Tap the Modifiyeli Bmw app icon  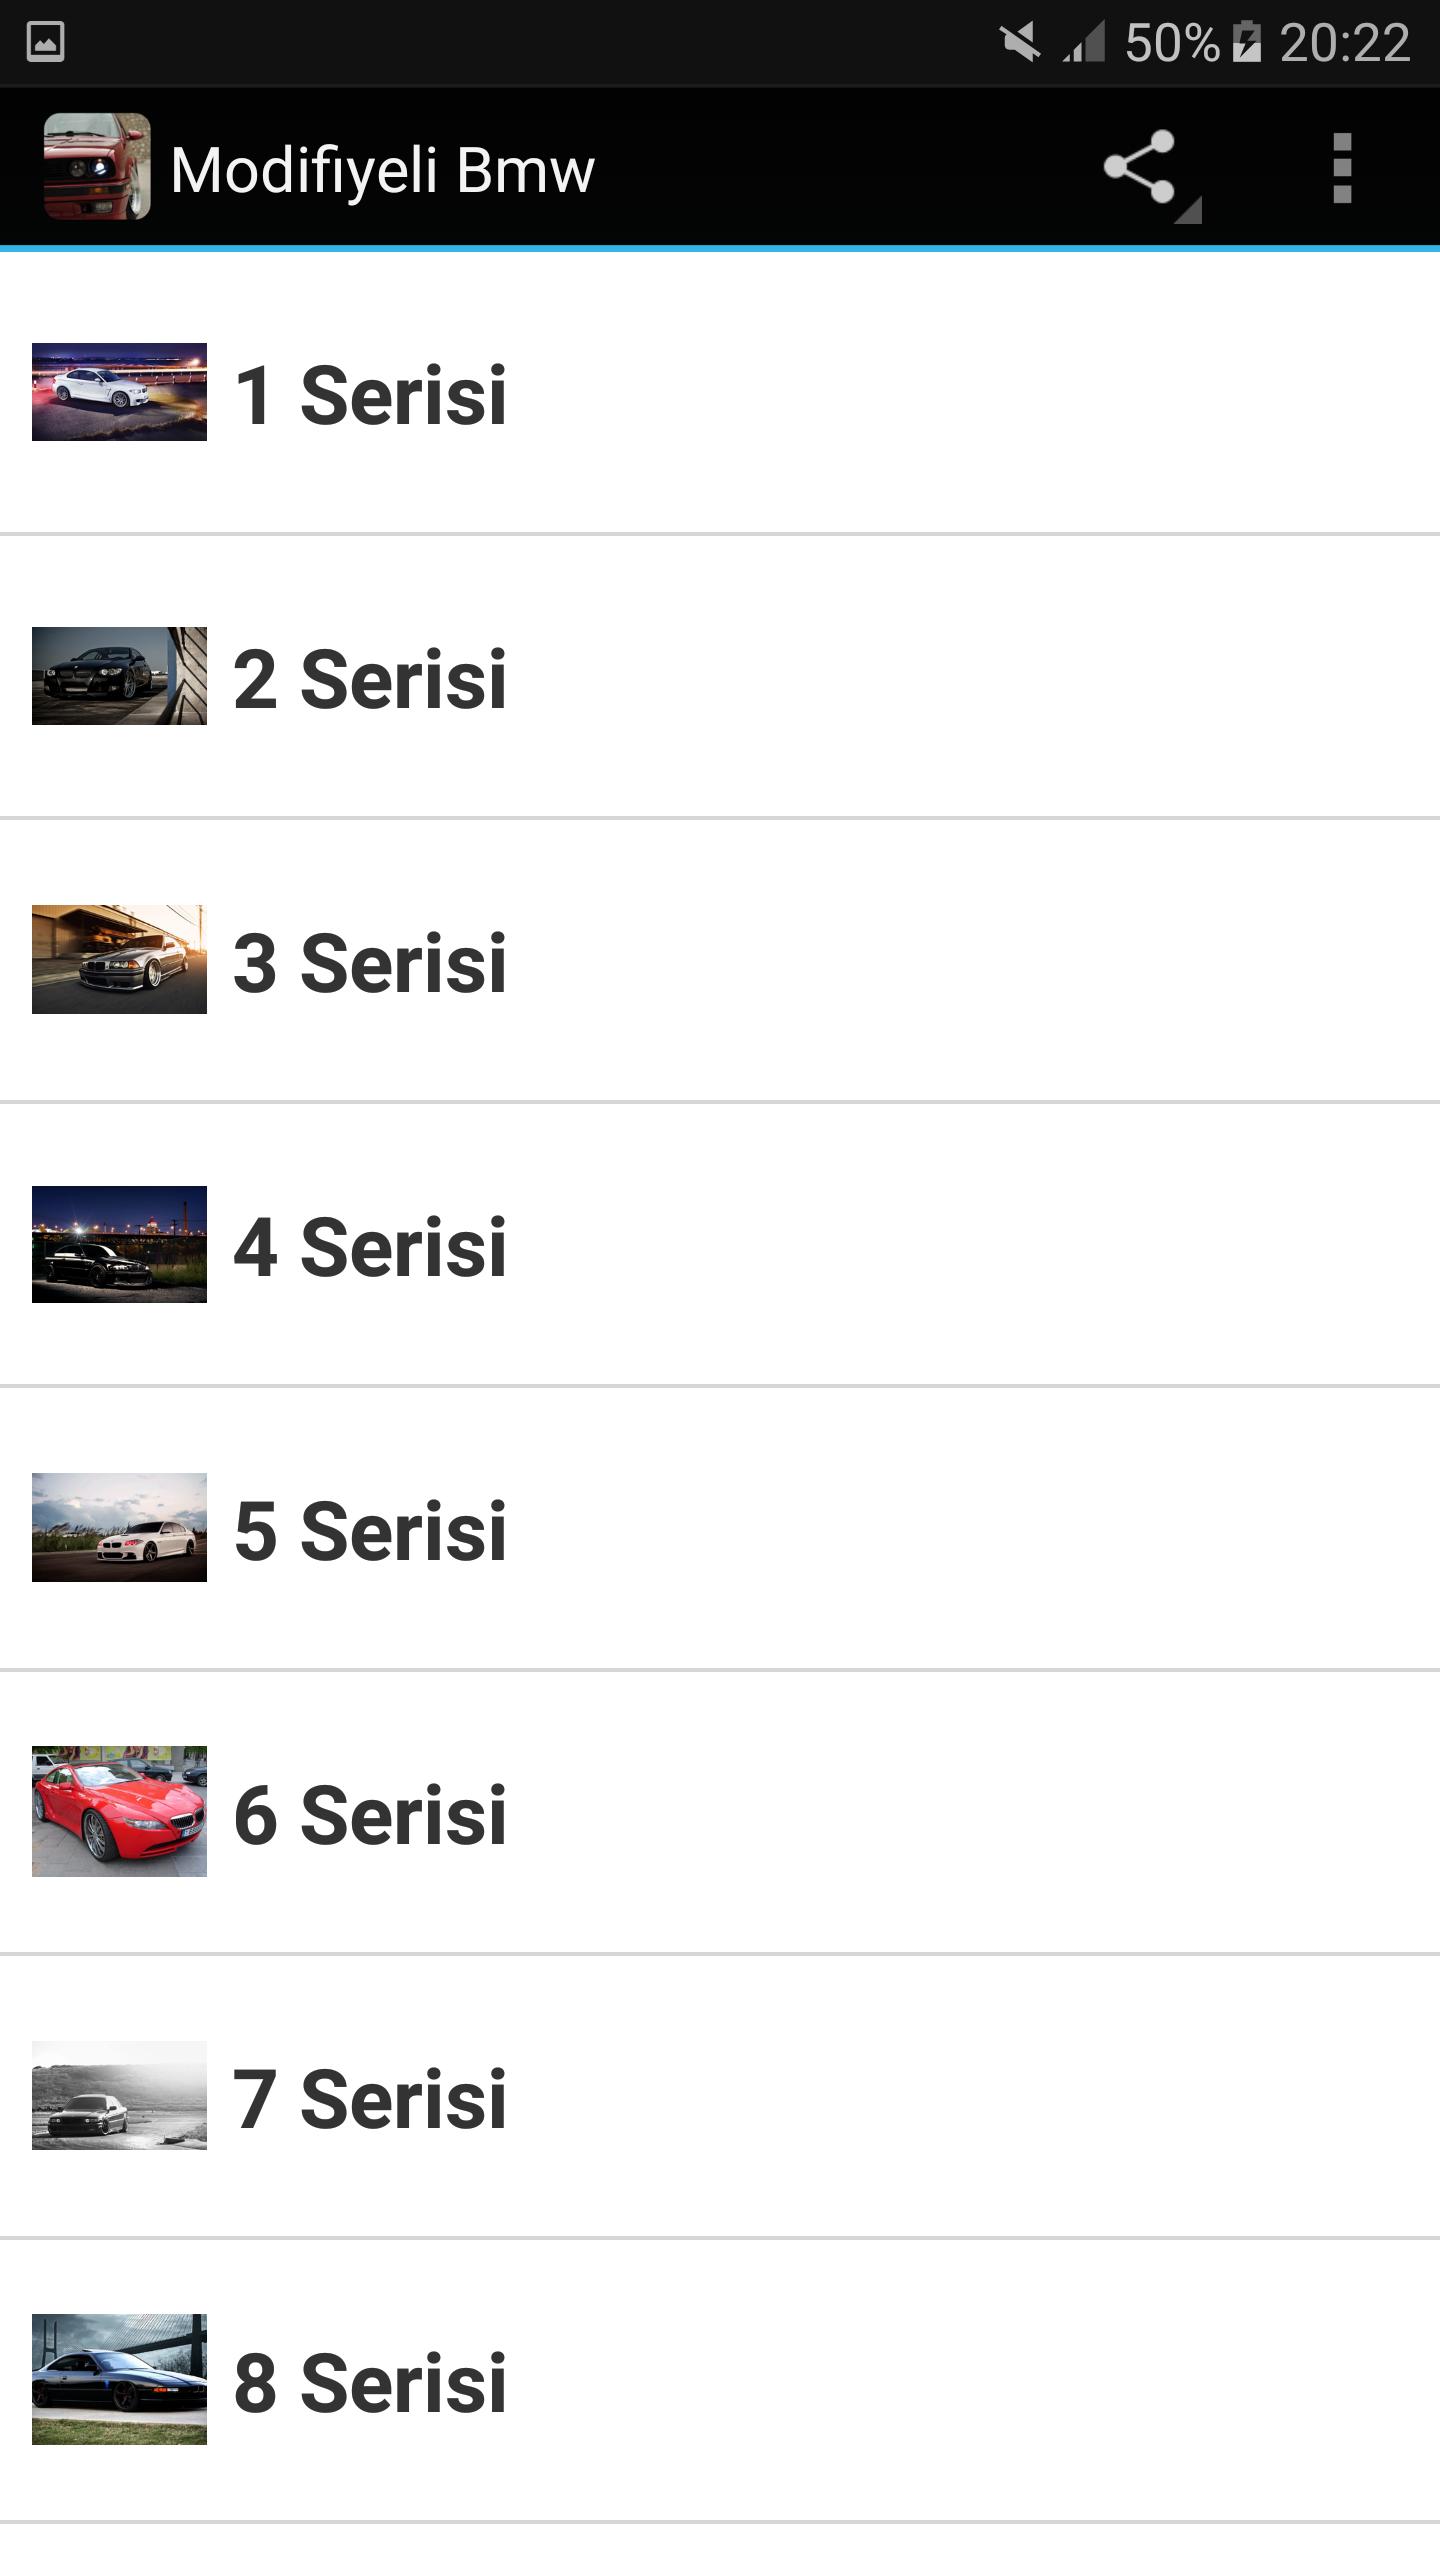coord(97,167)
